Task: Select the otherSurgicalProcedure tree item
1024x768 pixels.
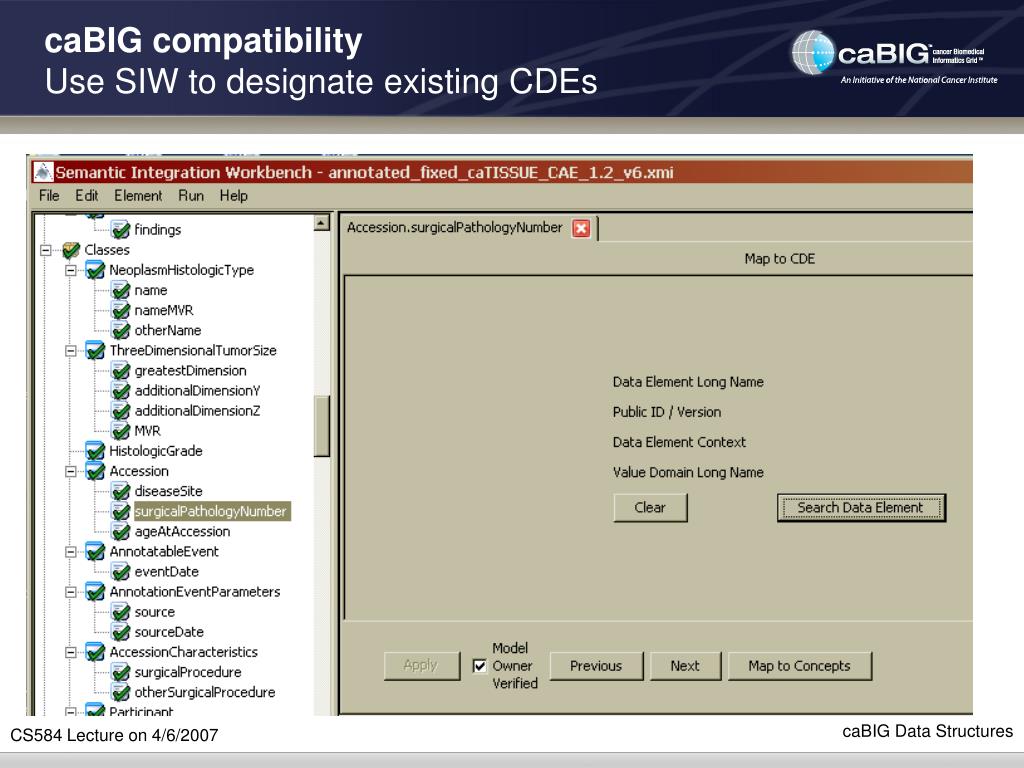Action: [x=204, y=693]
